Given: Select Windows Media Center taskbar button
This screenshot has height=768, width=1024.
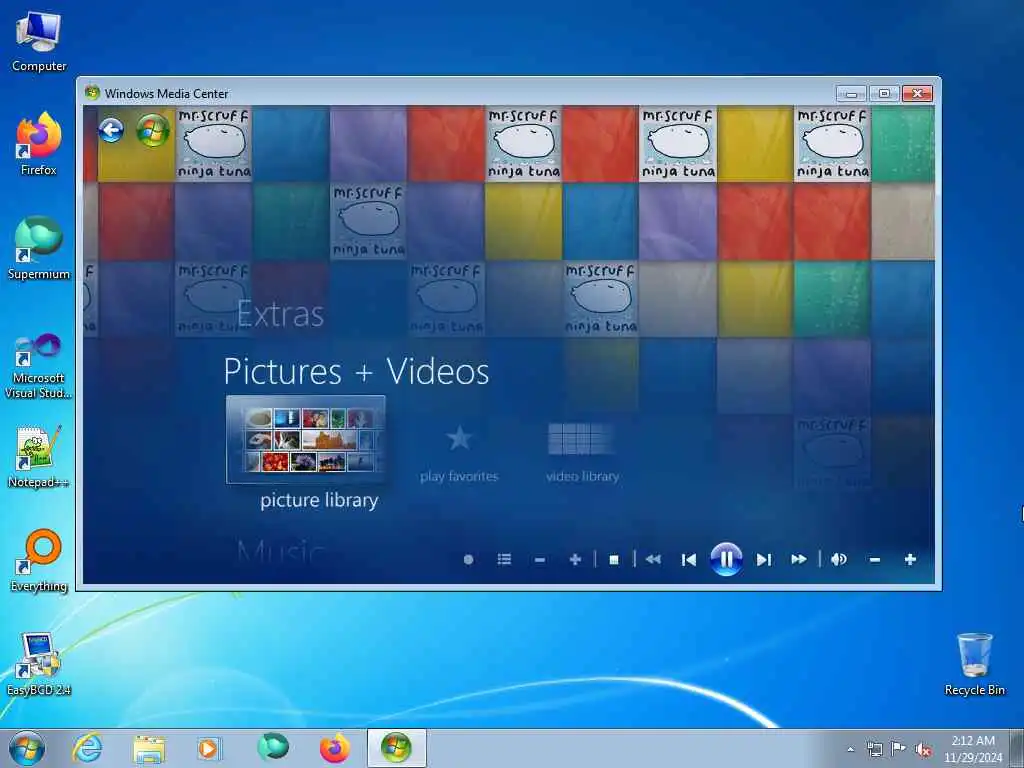Looking at the screenshot, I should point(396,748).
